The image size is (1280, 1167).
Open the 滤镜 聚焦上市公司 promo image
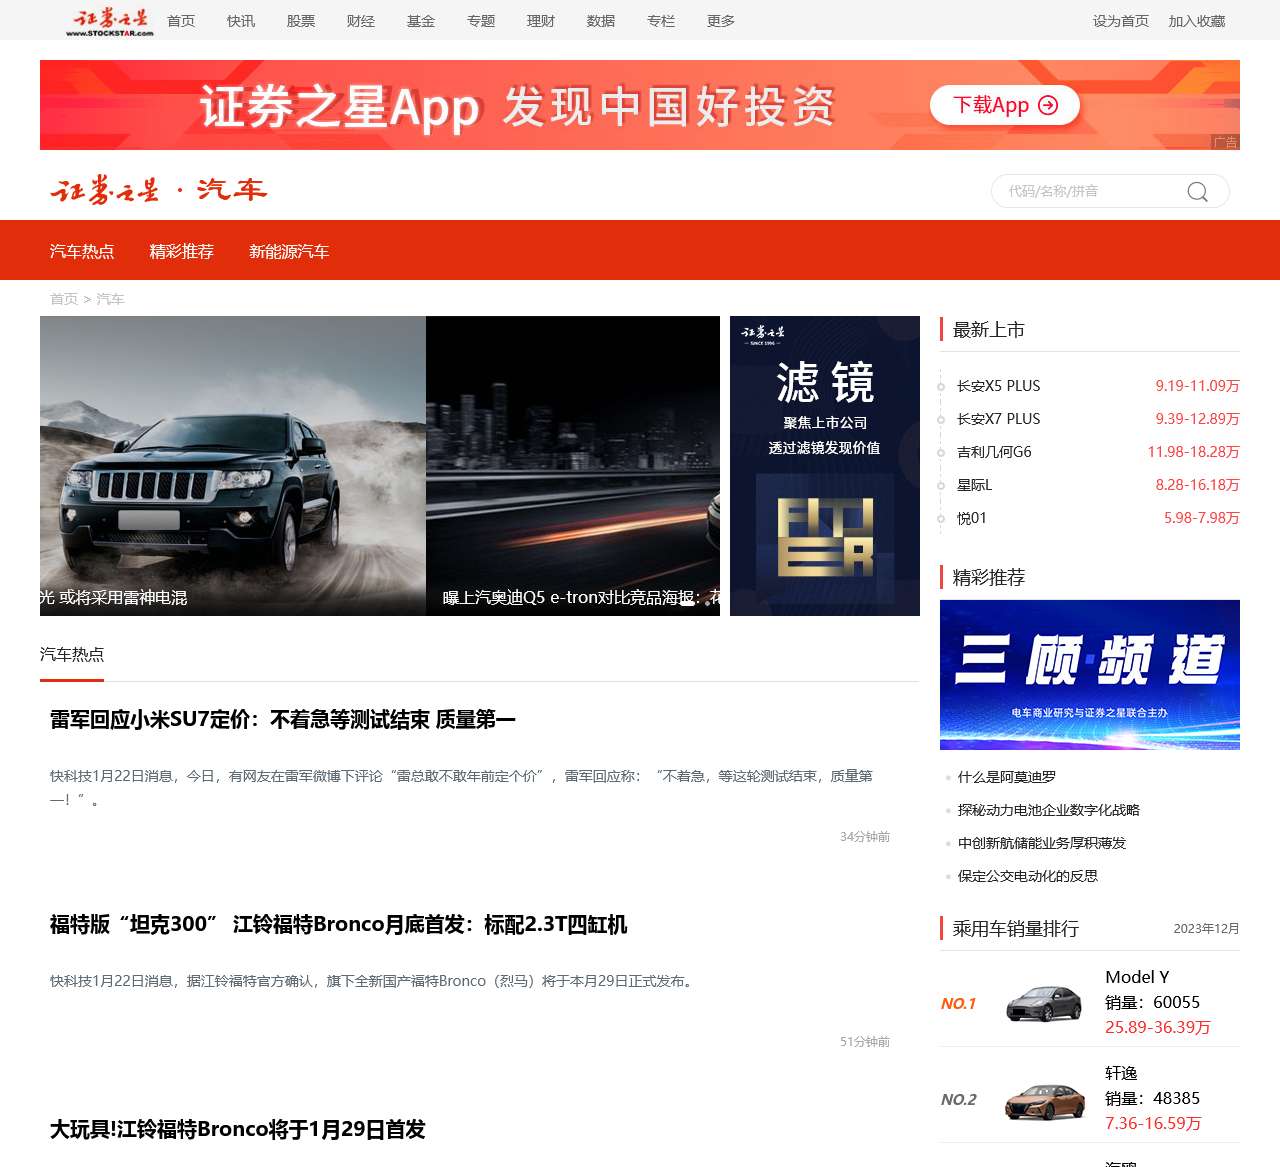pos(825,466)
